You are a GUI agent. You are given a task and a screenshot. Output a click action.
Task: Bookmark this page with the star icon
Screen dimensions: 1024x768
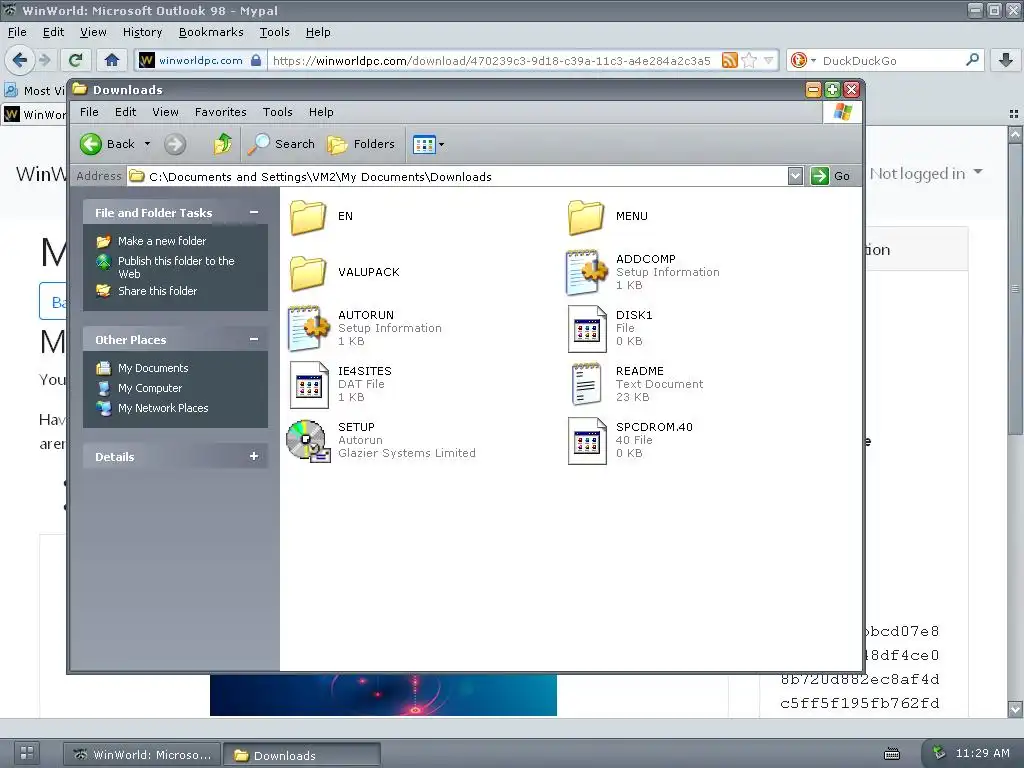749,61
